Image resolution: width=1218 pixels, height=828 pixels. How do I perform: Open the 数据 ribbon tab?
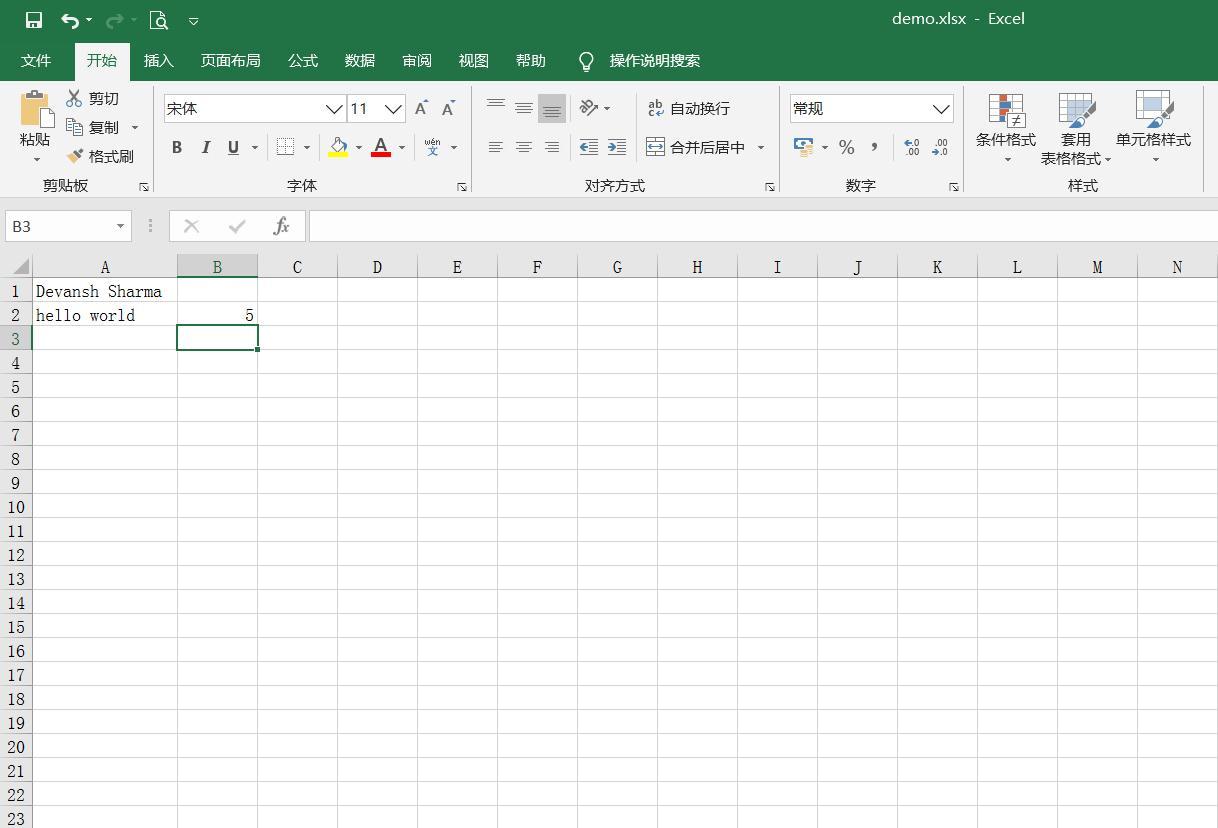[359, 60]
